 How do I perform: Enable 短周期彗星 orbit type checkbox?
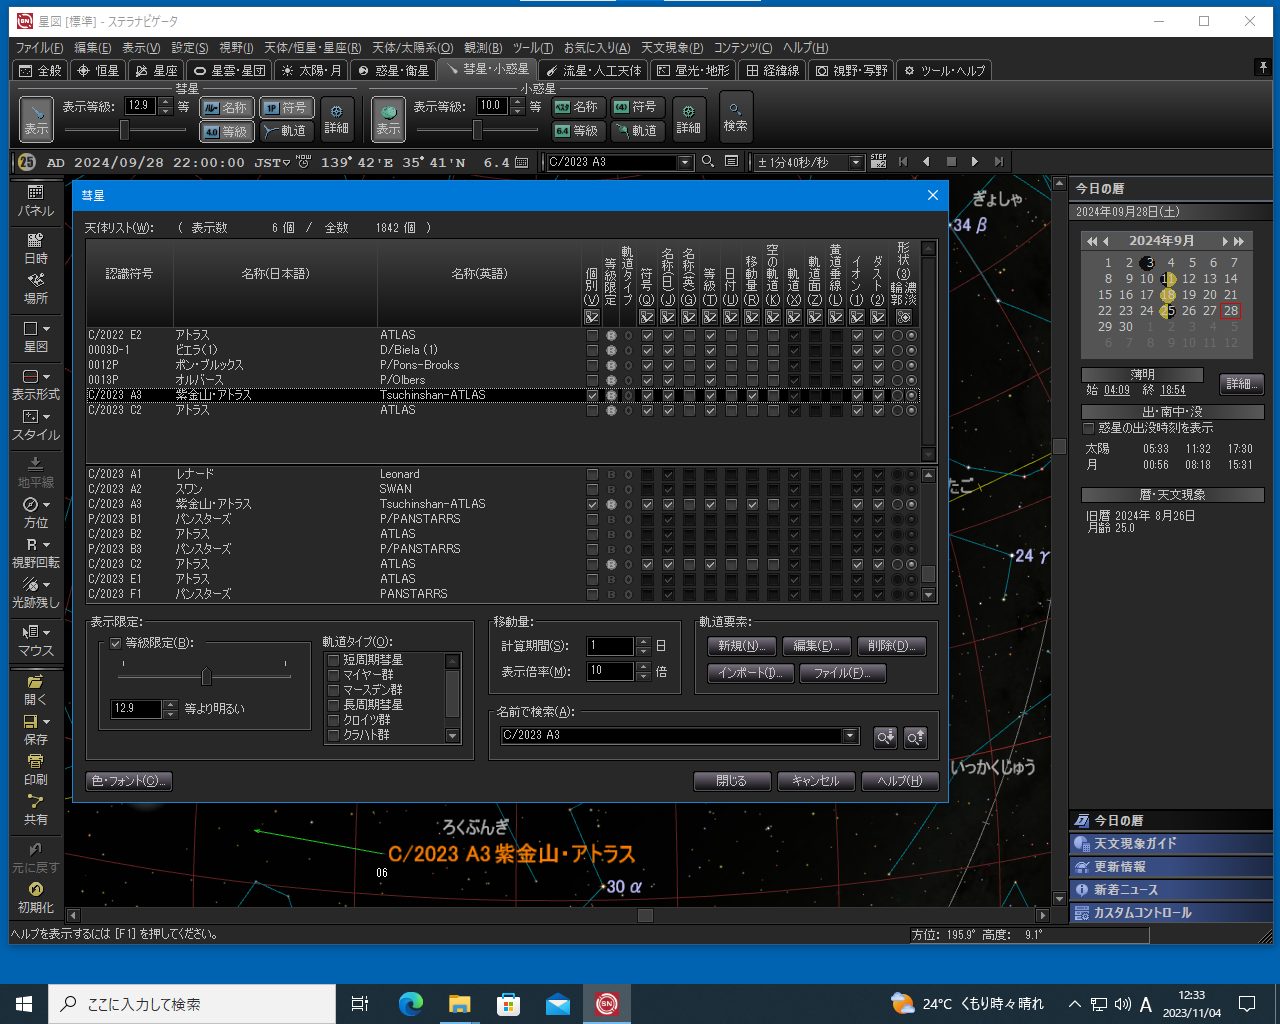[x=334, y=660]
